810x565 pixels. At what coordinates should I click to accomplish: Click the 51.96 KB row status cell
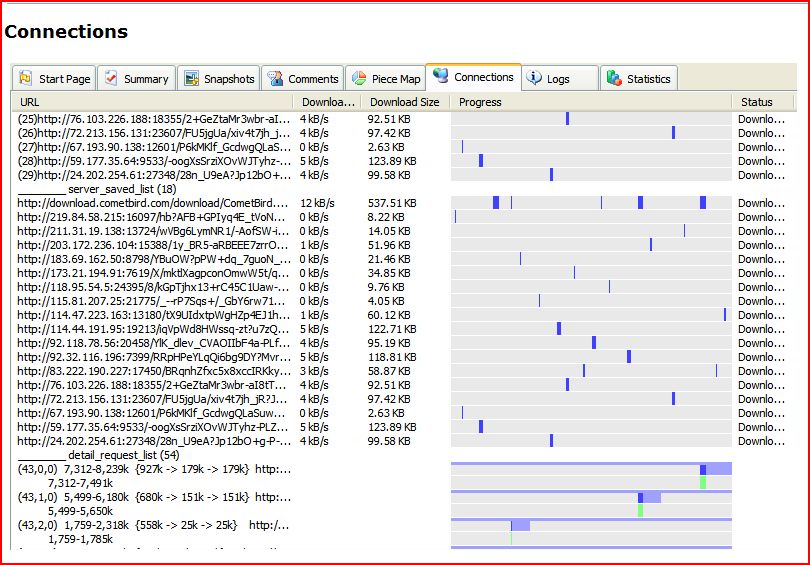click(761, 245)
